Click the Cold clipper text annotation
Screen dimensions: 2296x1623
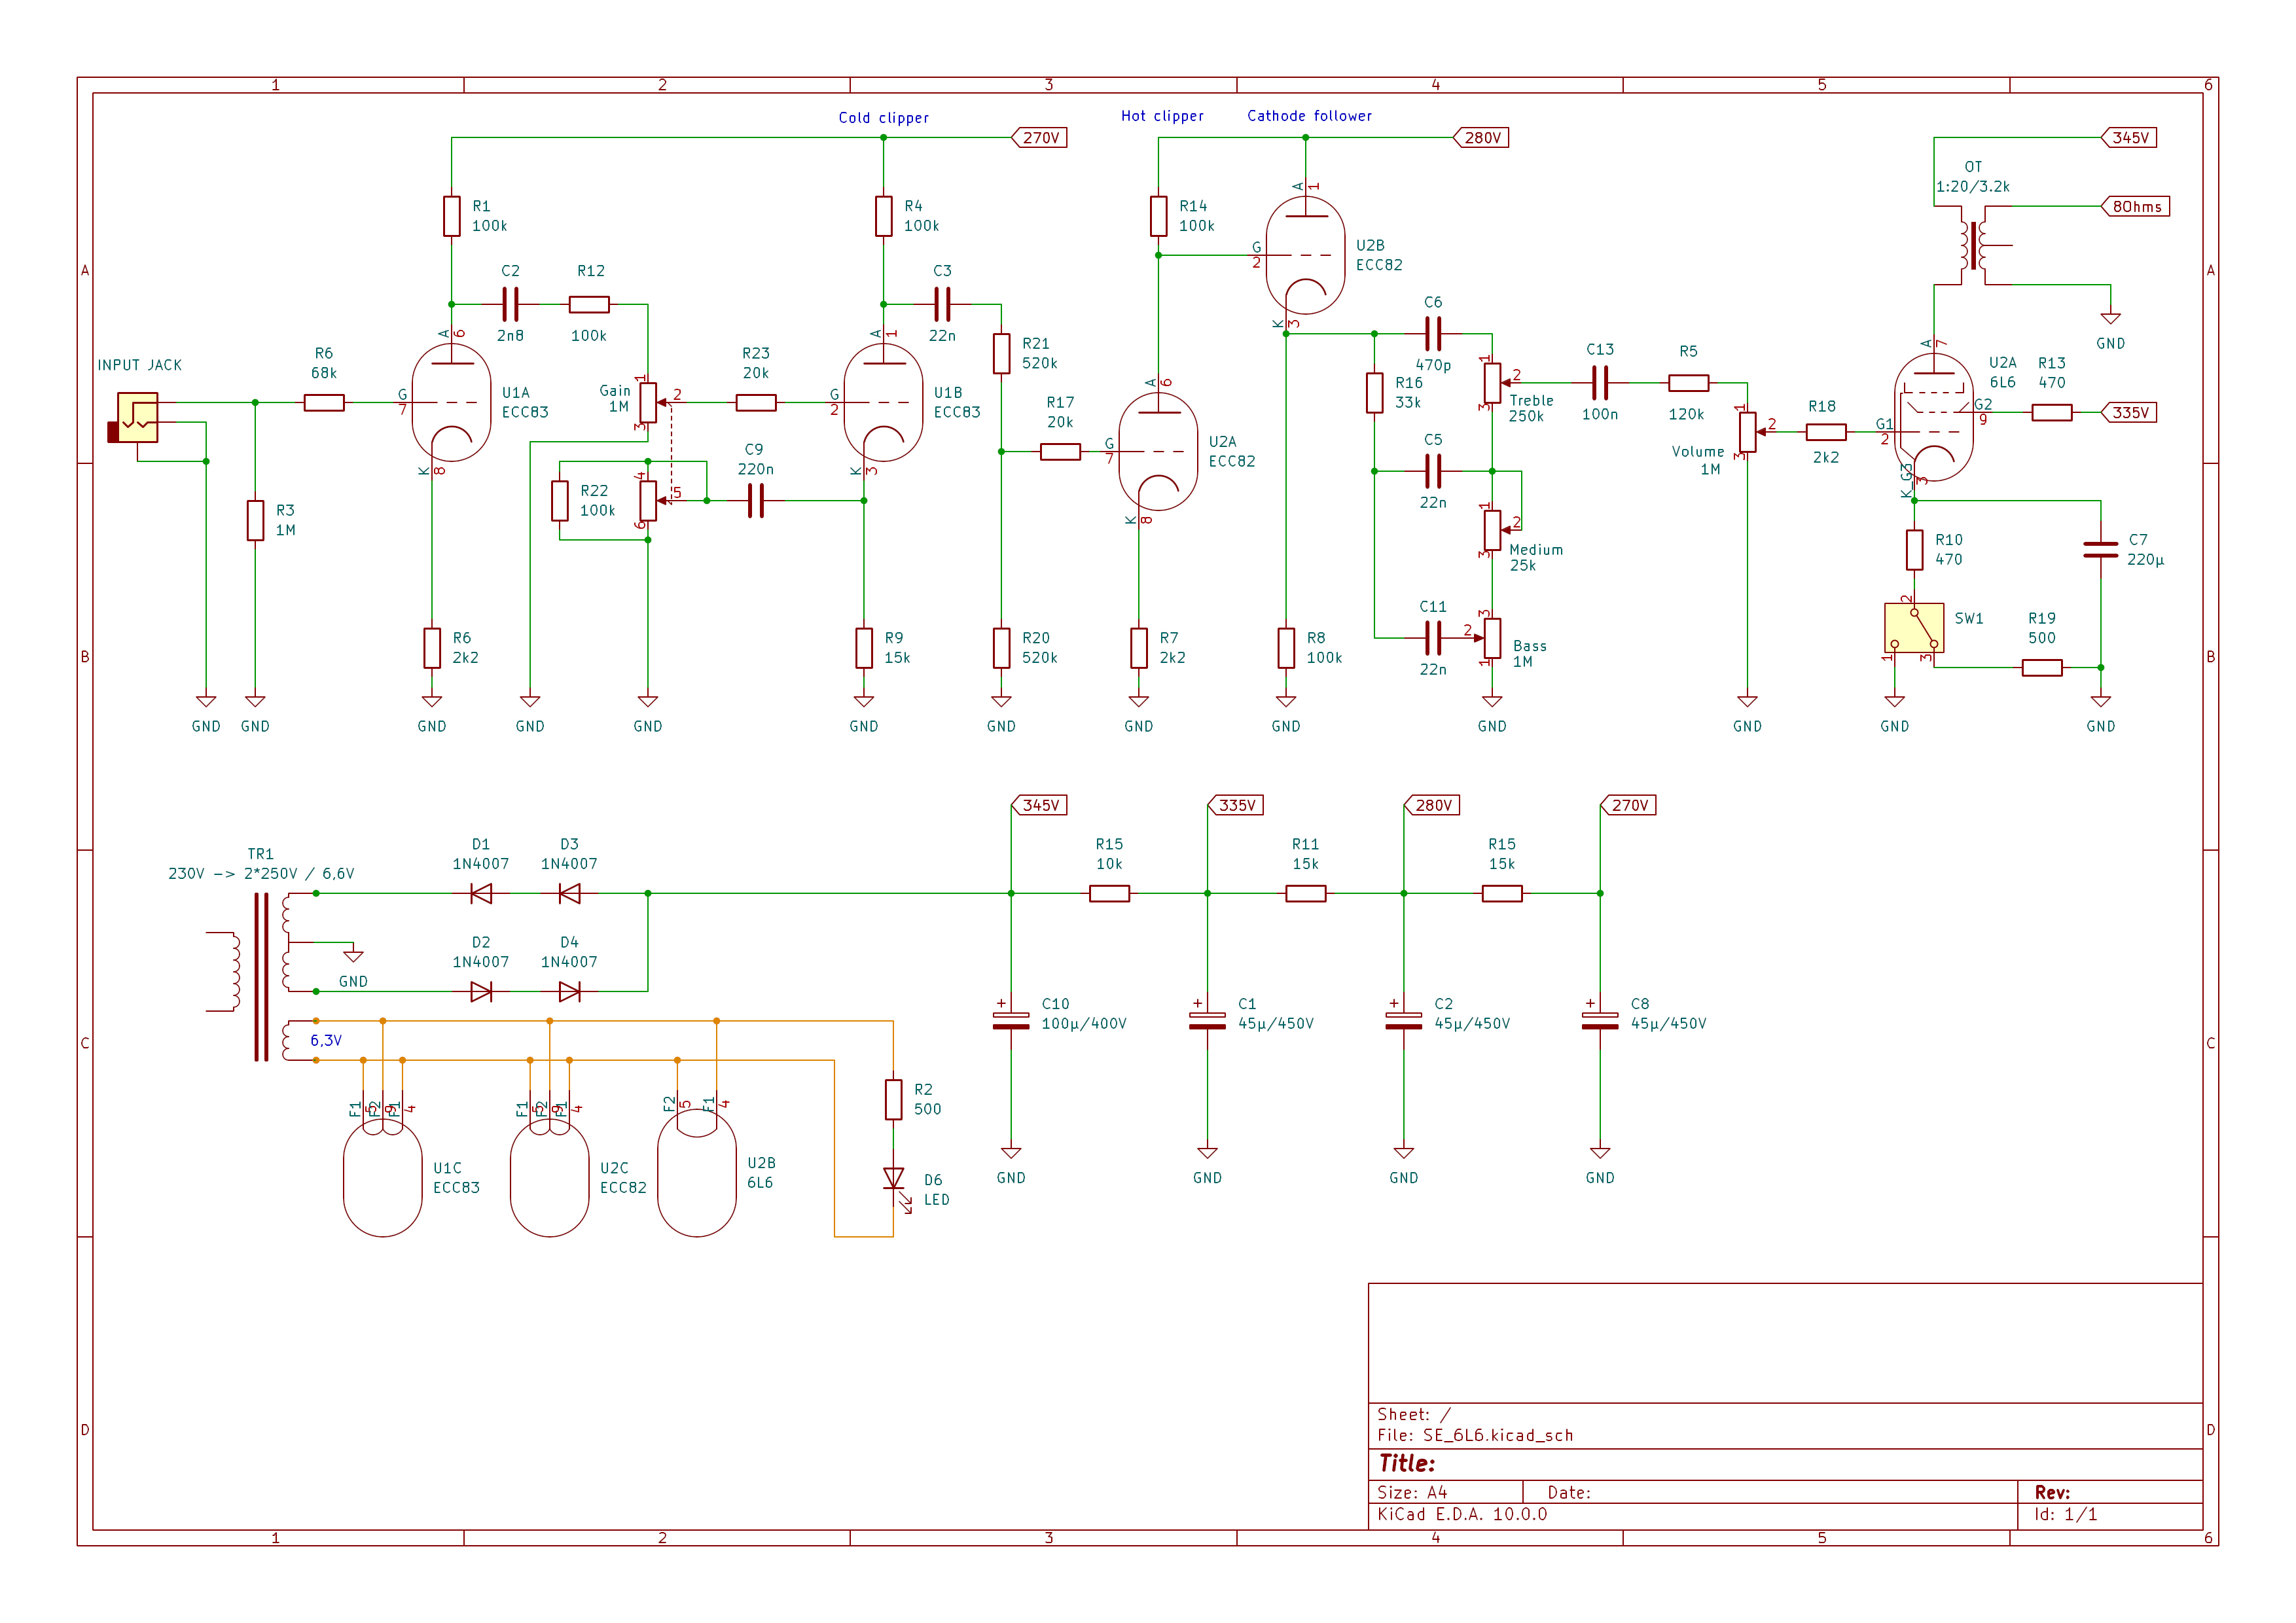pyautogui.click(x=883, y=118)
